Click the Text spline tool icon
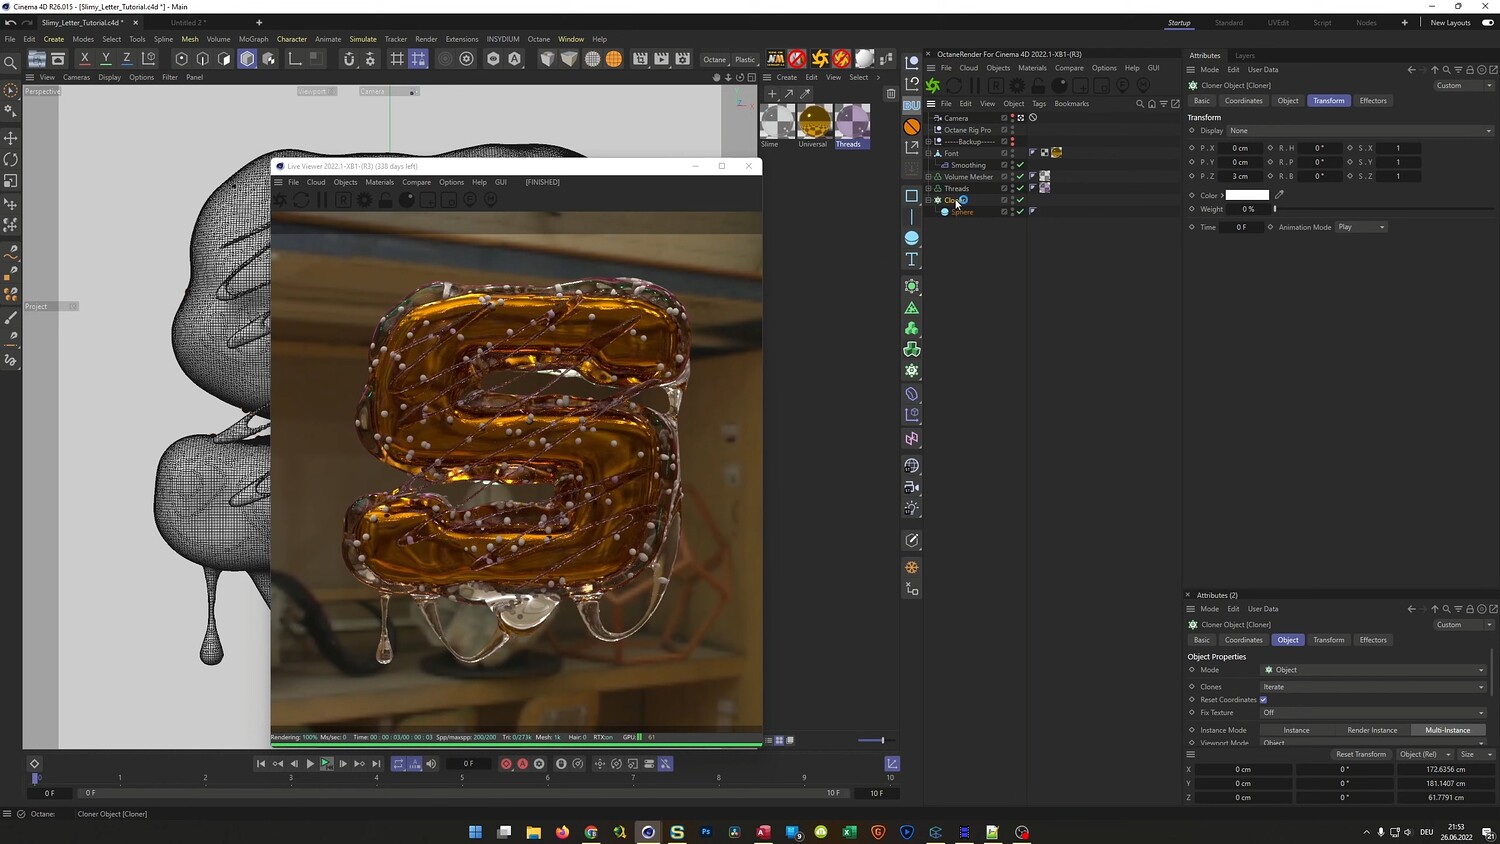Viewport: 1500px width, 844px height. click(x=912, y=260)
